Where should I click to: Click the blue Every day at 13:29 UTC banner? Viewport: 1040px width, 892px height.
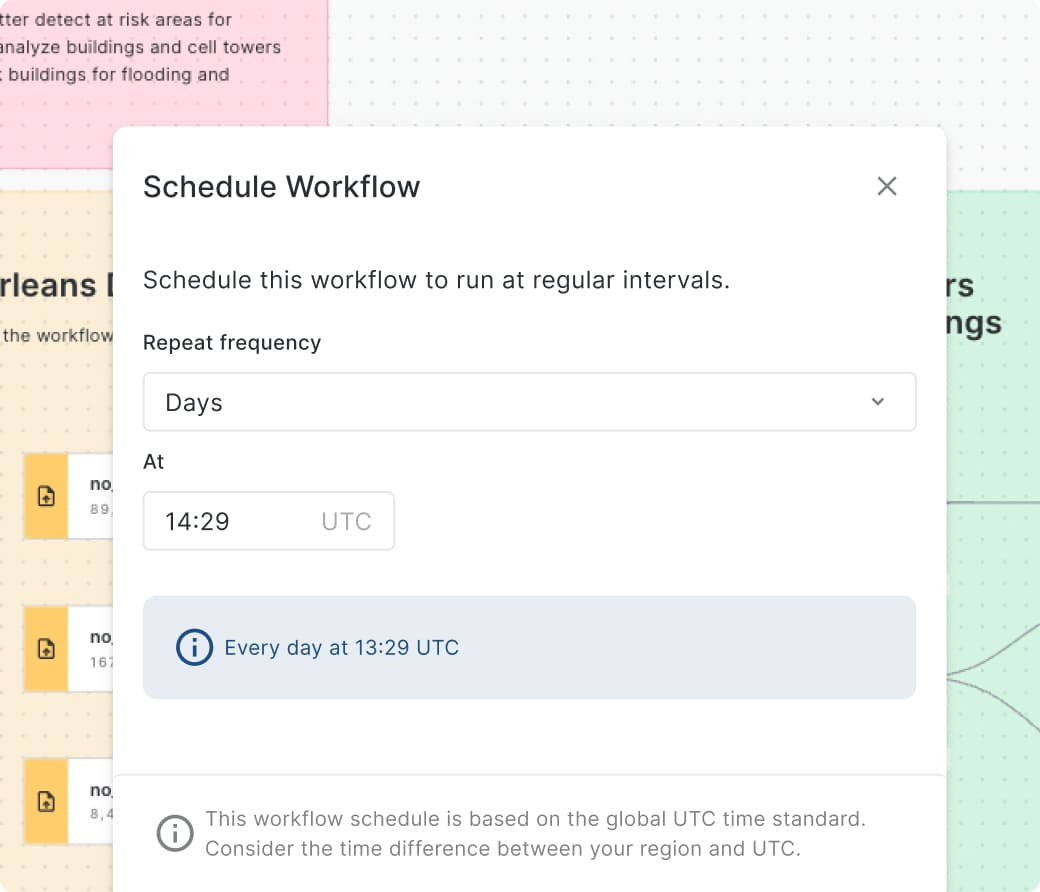click(529, 647)
